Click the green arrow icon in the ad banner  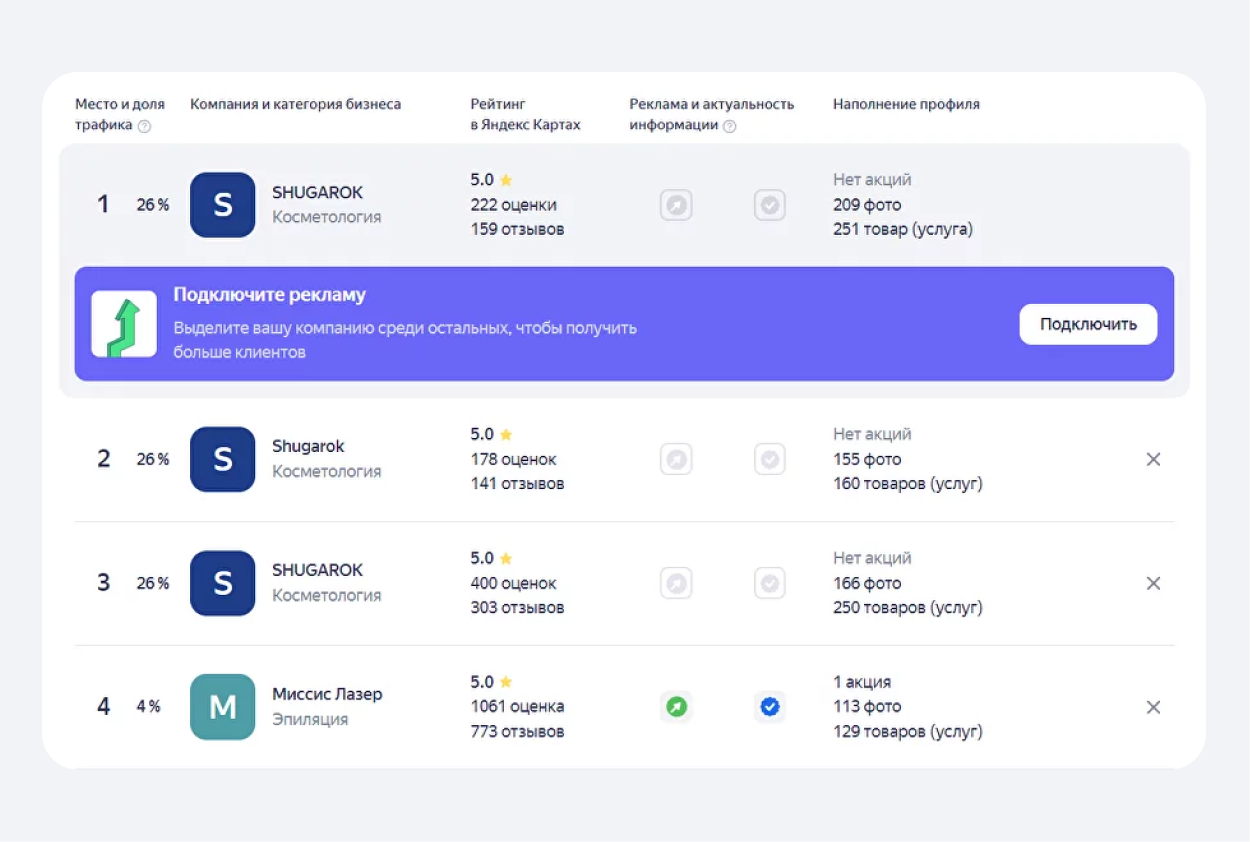click(124, 324)
